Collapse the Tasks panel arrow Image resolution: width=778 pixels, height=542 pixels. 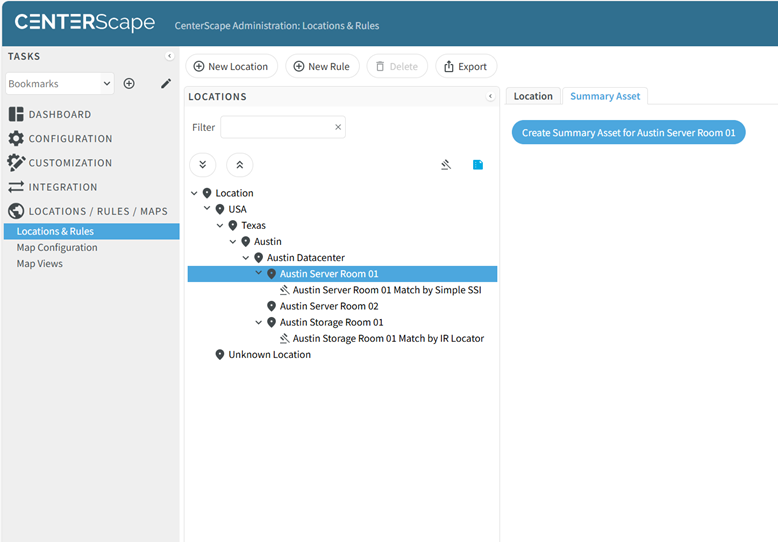point(169,57)
